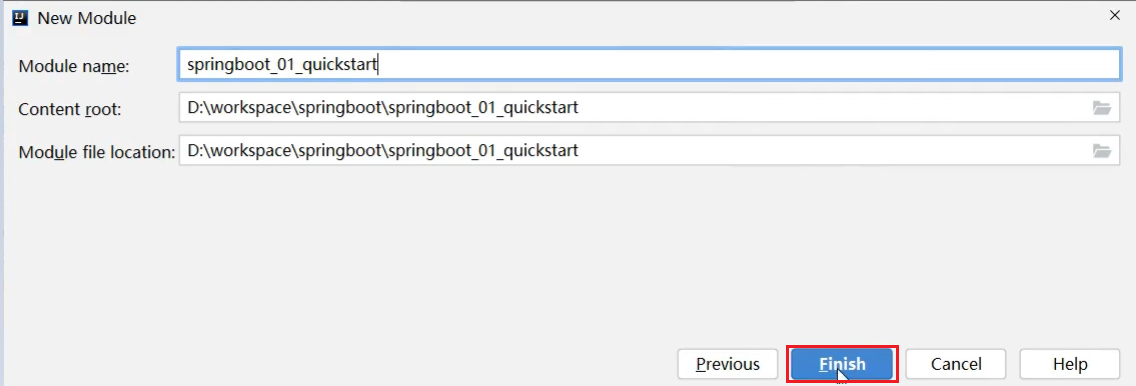Click the 'New Module' title text
This screenshot has width=1136, height=386.
86,18
